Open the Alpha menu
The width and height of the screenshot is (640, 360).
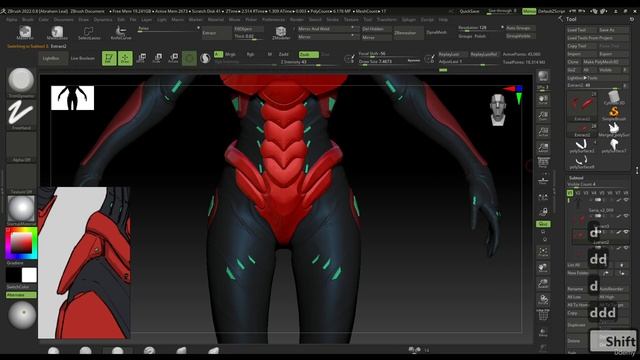click(12, 20)
